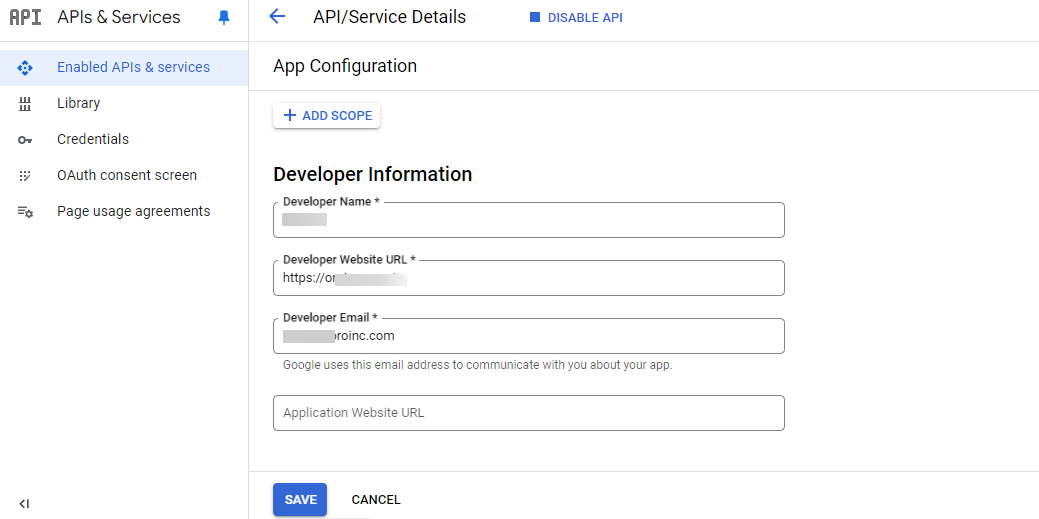Click the Enabled APIs & services icon
The image size is (1039, 519).
click(26, 67)
